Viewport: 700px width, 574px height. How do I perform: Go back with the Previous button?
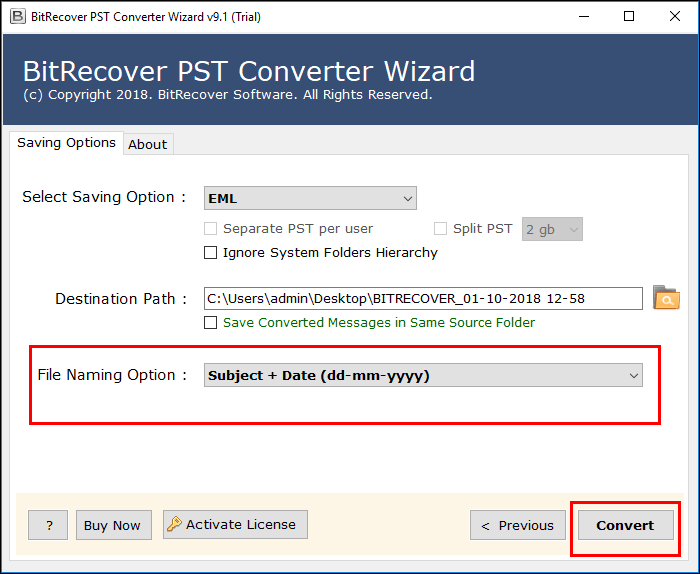tap(517, 525)
